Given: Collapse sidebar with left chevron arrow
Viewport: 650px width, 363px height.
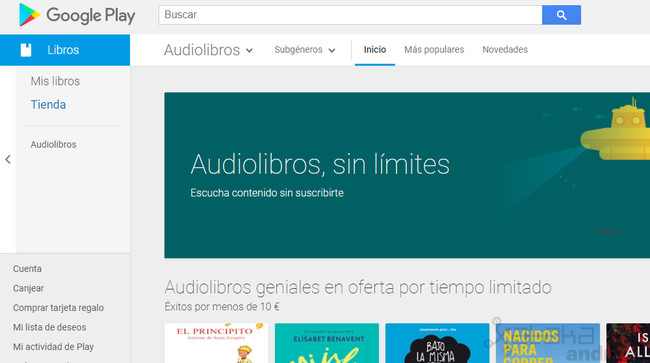Looking at the screenshot, I should 8,160.
